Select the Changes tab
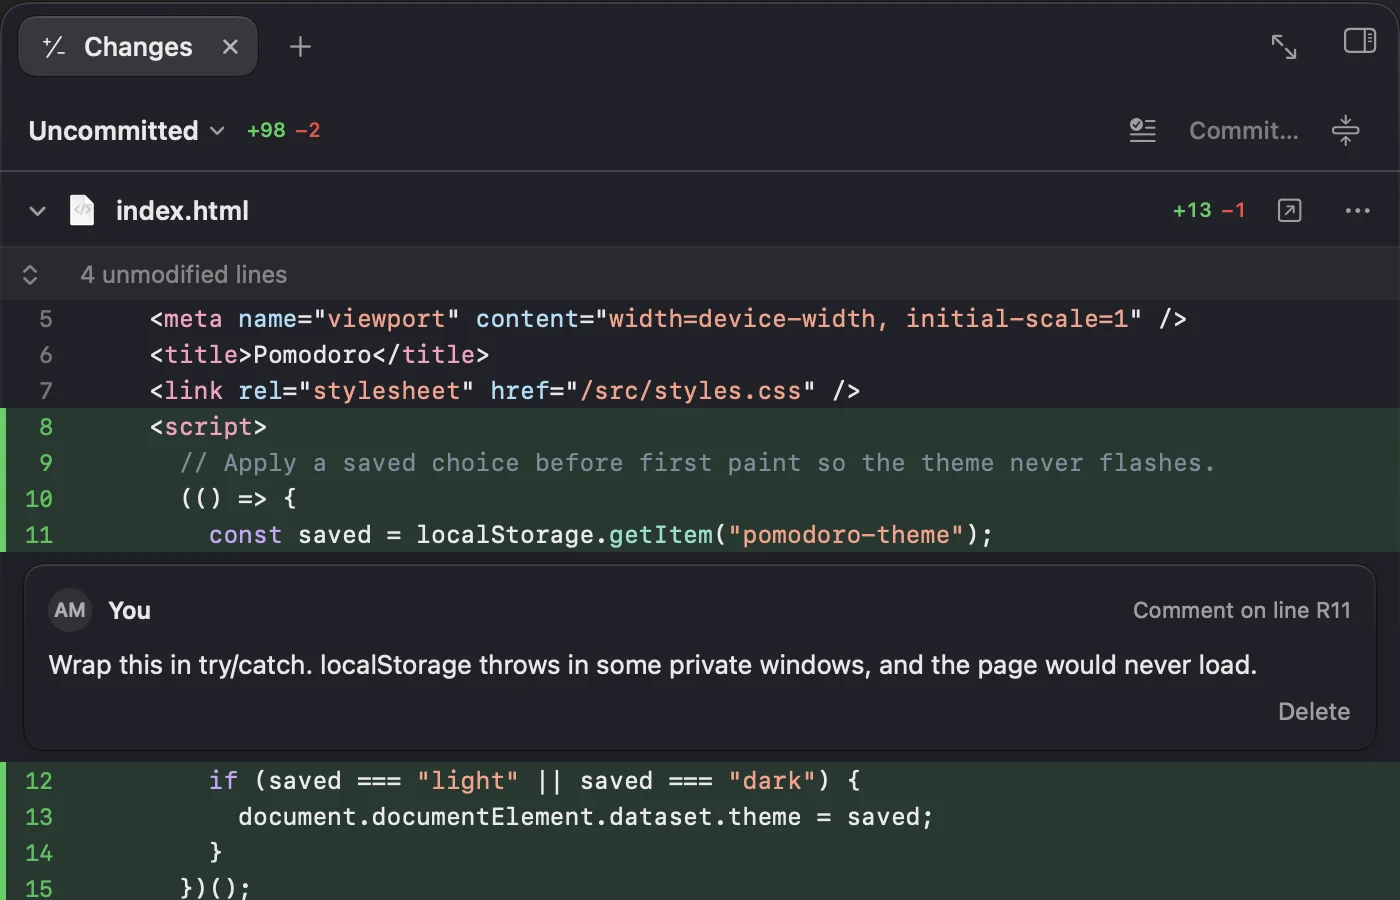 tap(138, 47)
